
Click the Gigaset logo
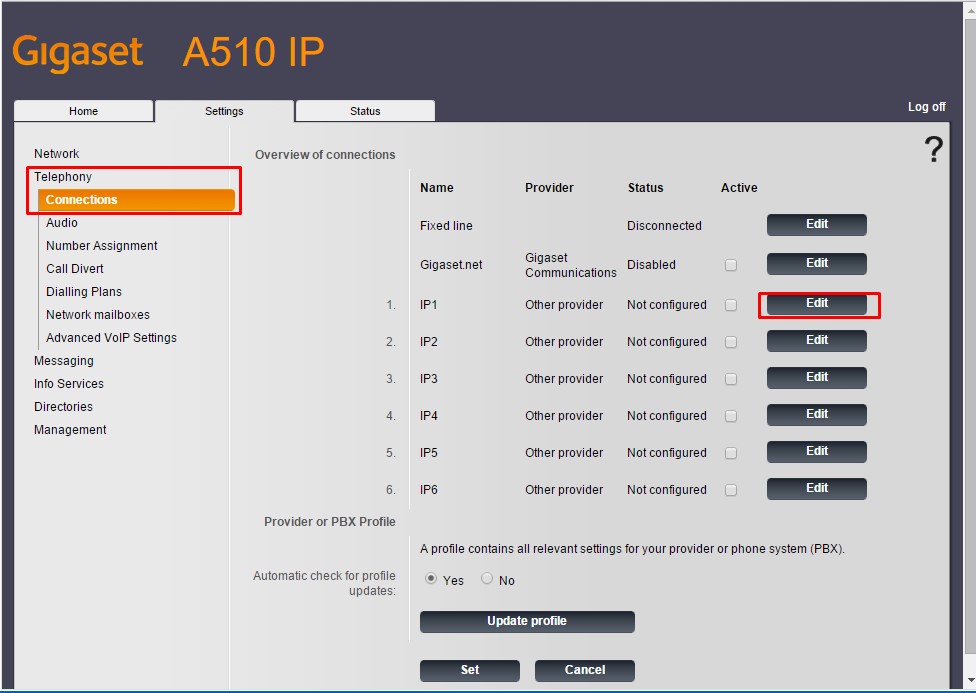tap(78, 52)
